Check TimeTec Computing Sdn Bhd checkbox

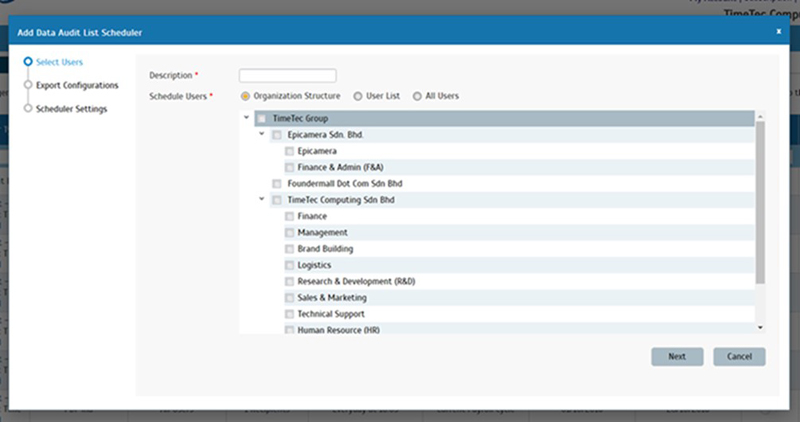tap(277, 200)
